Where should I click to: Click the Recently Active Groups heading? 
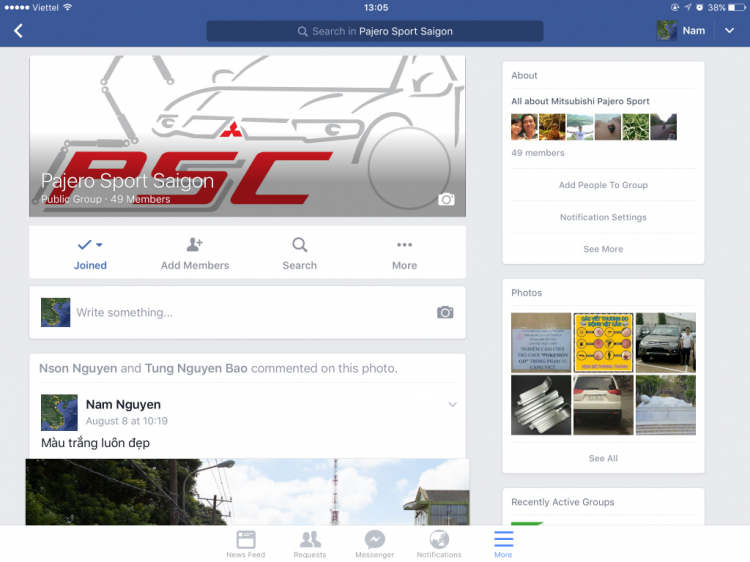pos(562,502)
